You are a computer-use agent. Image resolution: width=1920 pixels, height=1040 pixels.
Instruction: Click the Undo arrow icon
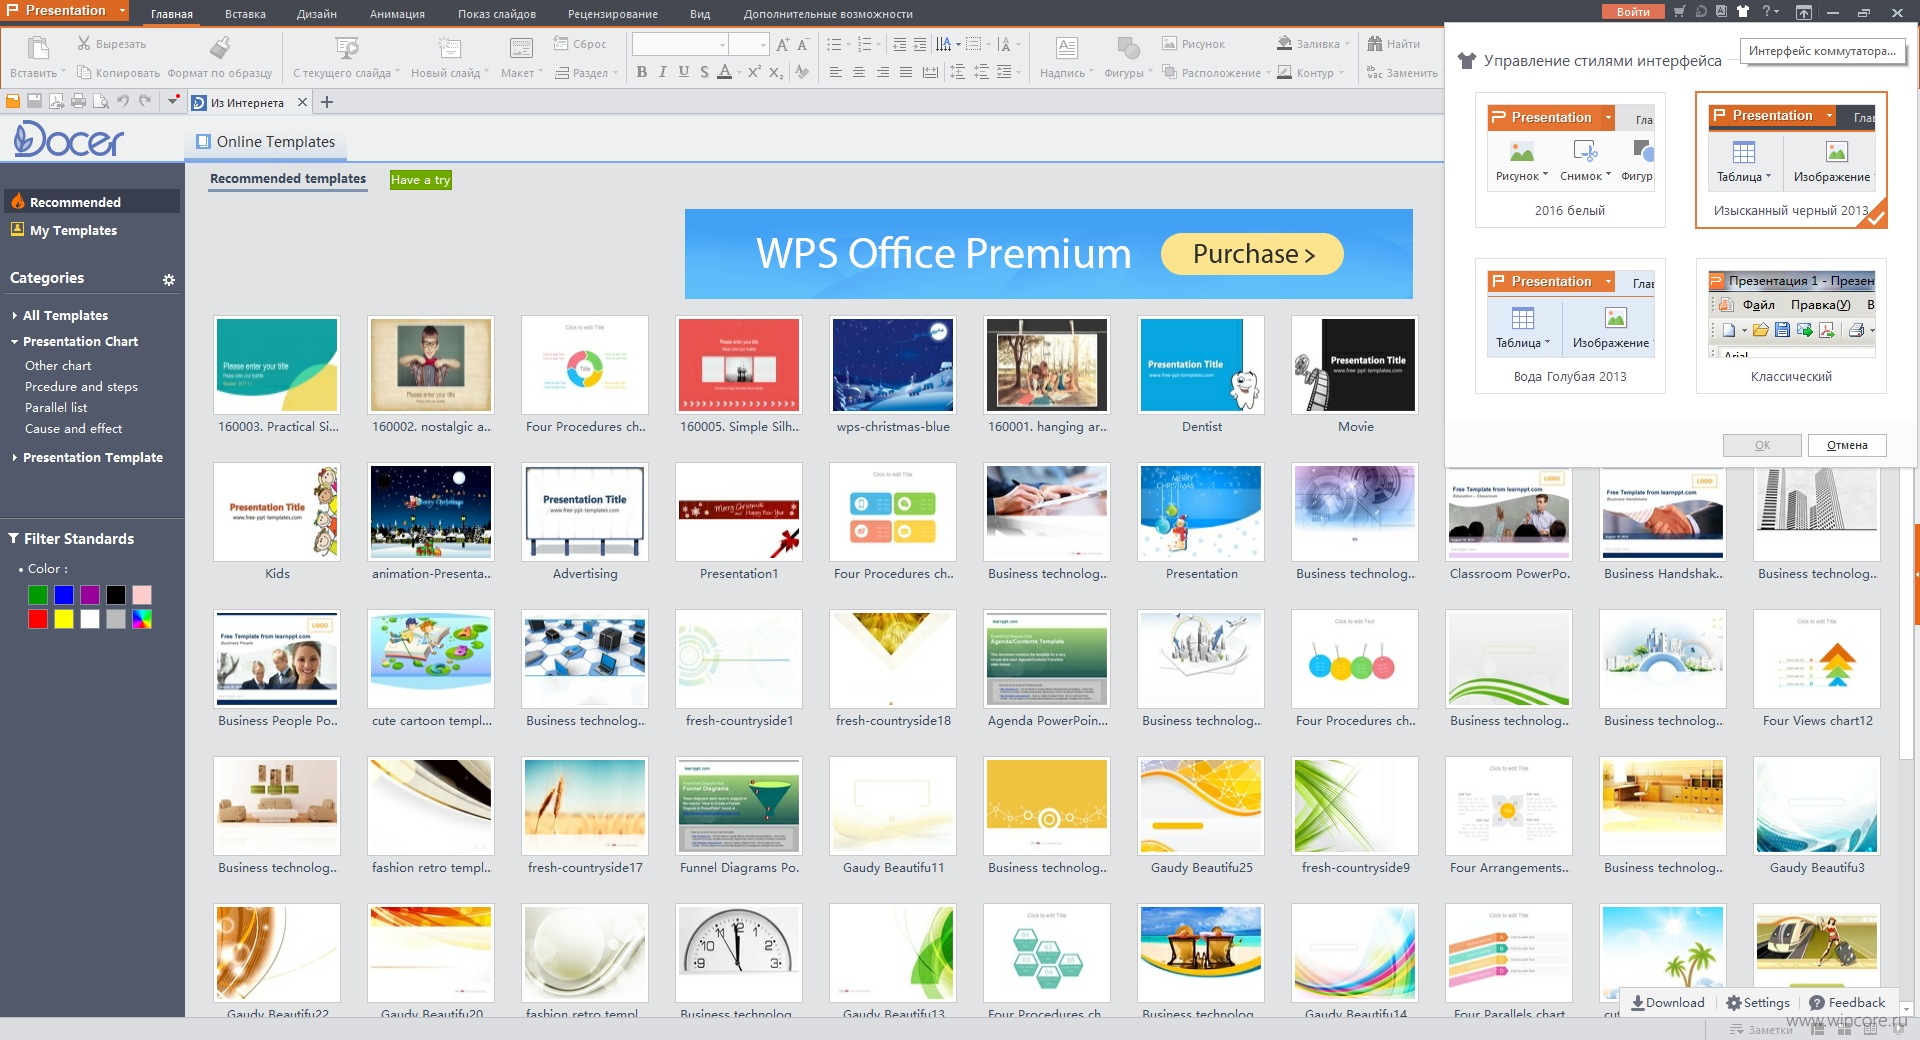pyautogui.click(x=123, y=101)
